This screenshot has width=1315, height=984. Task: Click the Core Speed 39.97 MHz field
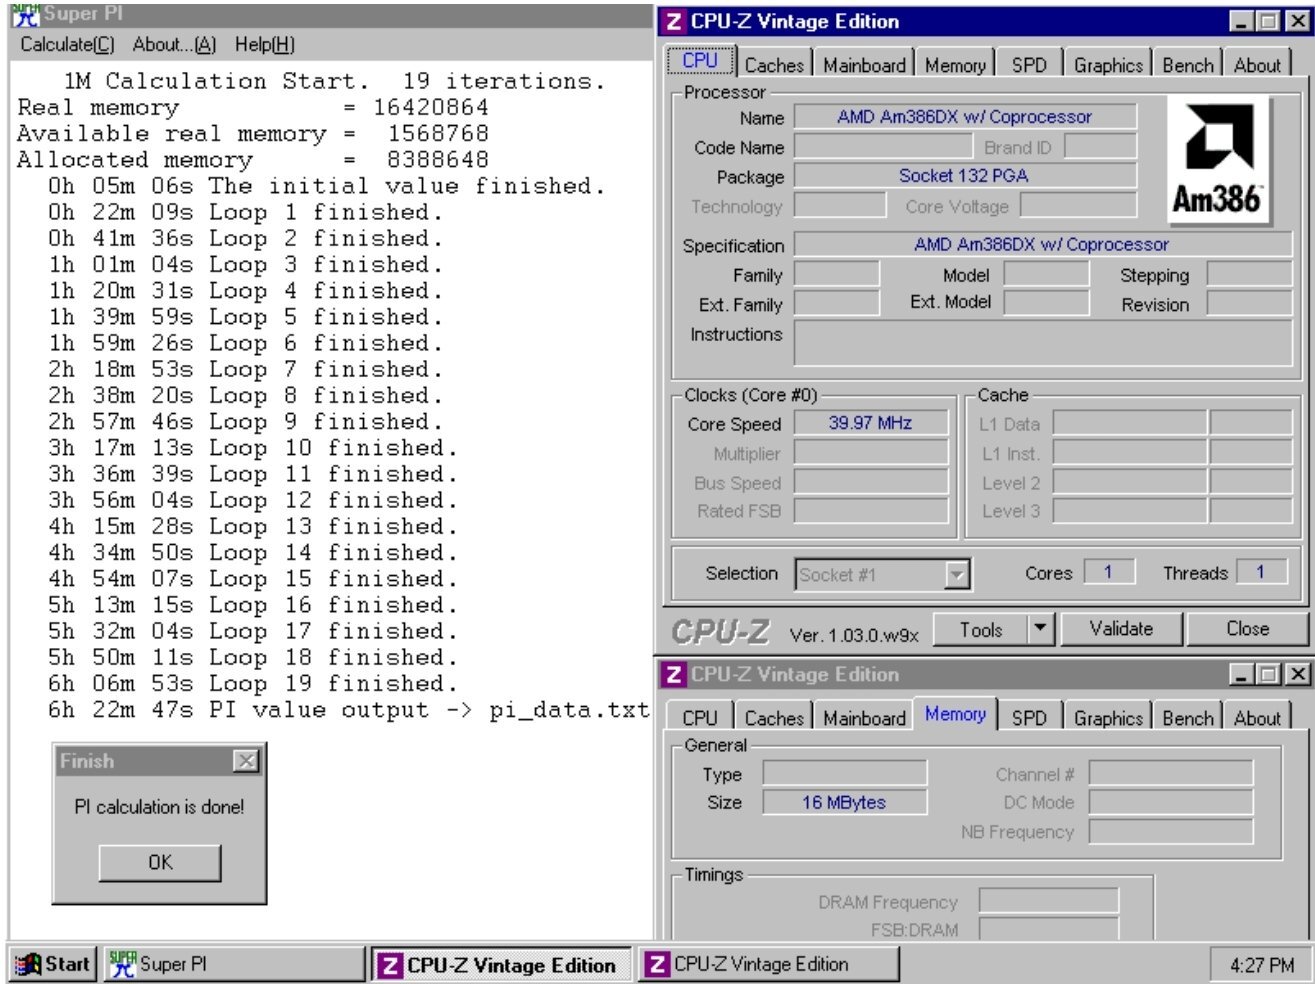[870, 423]
